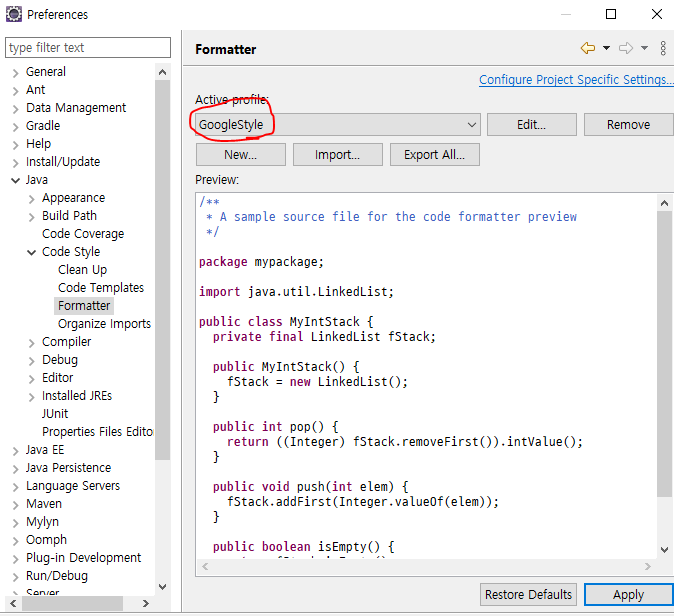Click Restore Defaults button
Screen dimensions: 674x616
point(528,595)
